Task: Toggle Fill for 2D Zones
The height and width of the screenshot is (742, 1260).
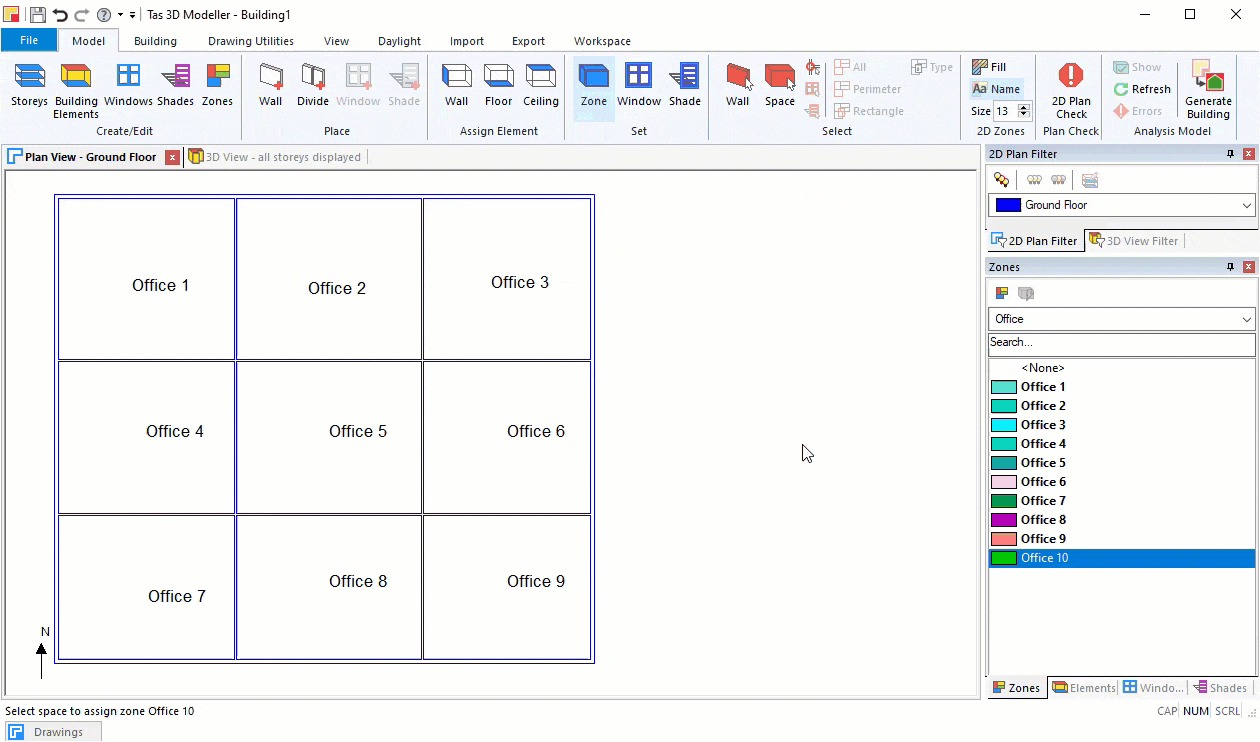Action: click(989, 67)
